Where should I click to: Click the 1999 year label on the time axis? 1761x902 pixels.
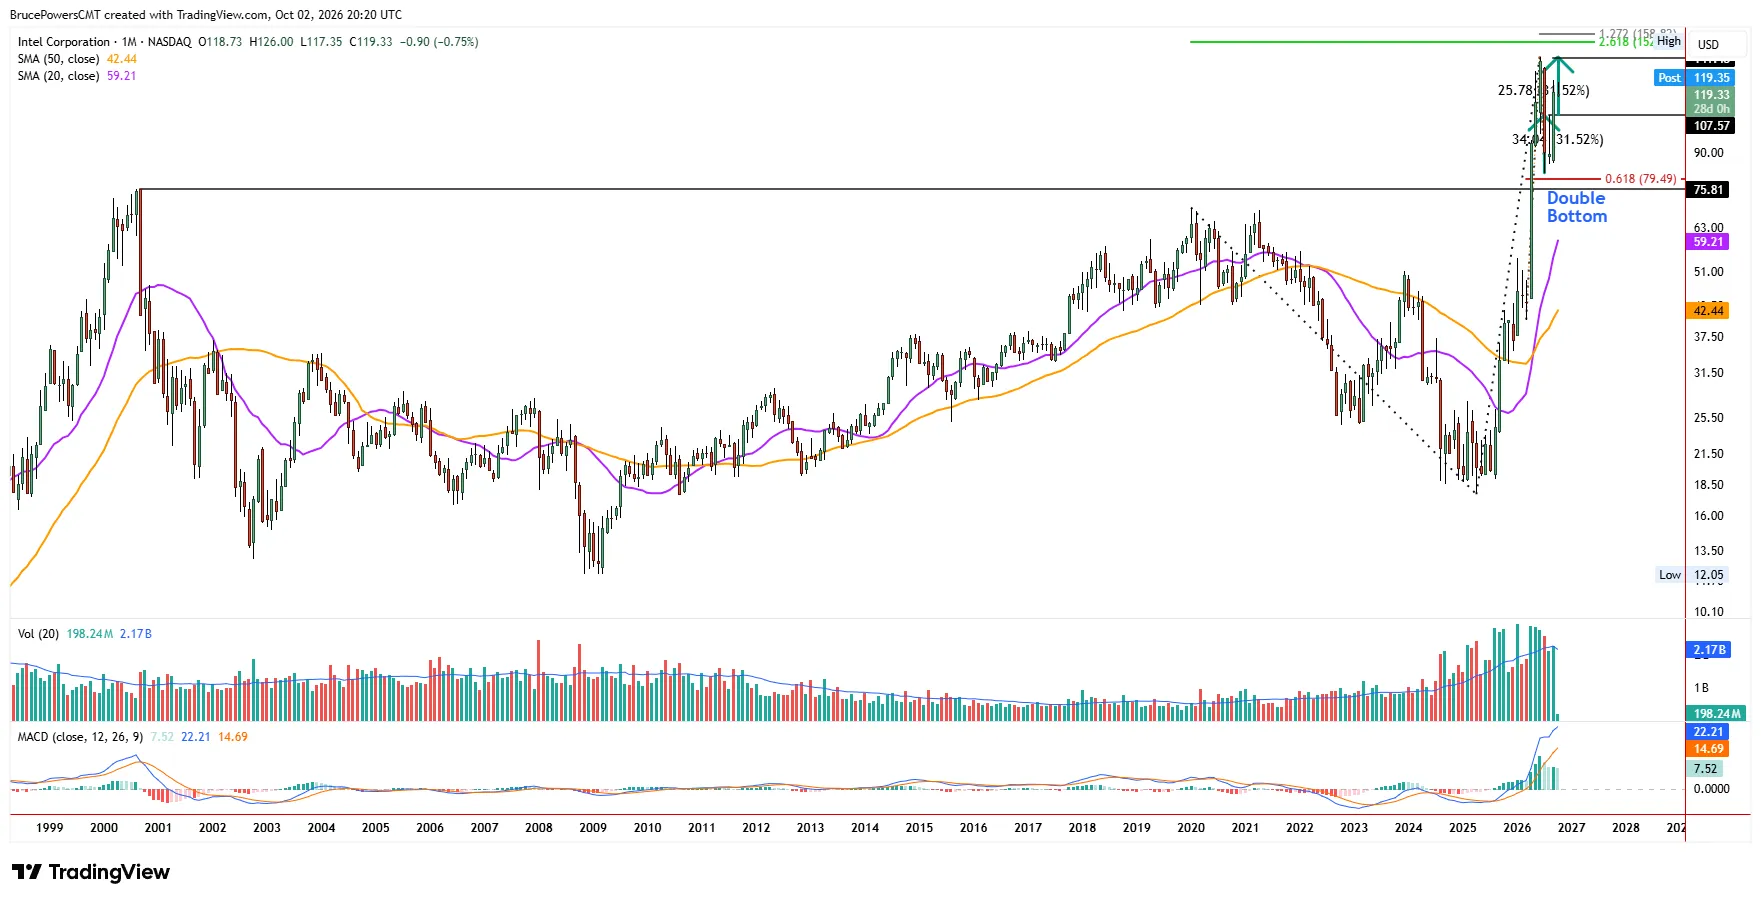49,828
